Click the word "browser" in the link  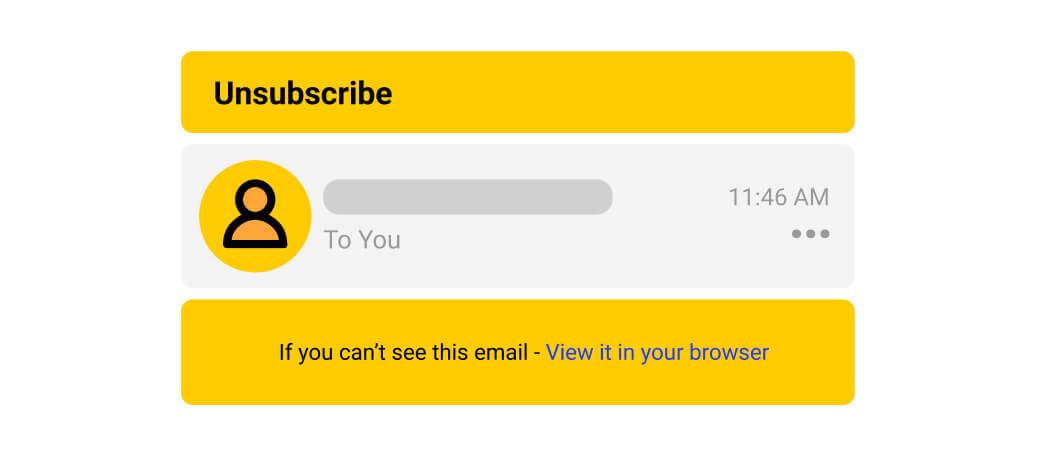pos(729,352)
